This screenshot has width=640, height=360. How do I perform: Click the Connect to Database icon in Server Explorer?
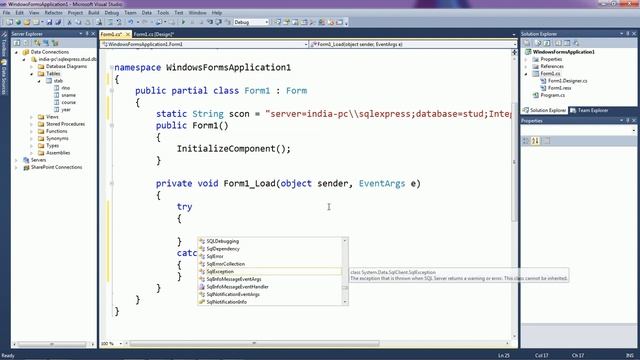(37, 43)
